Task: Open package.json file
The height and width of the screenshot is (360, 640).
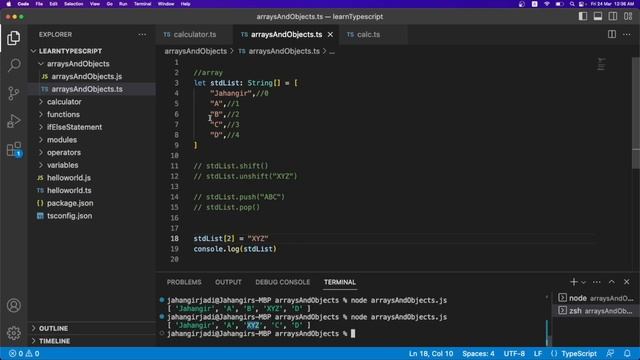Action: [91, 203]
